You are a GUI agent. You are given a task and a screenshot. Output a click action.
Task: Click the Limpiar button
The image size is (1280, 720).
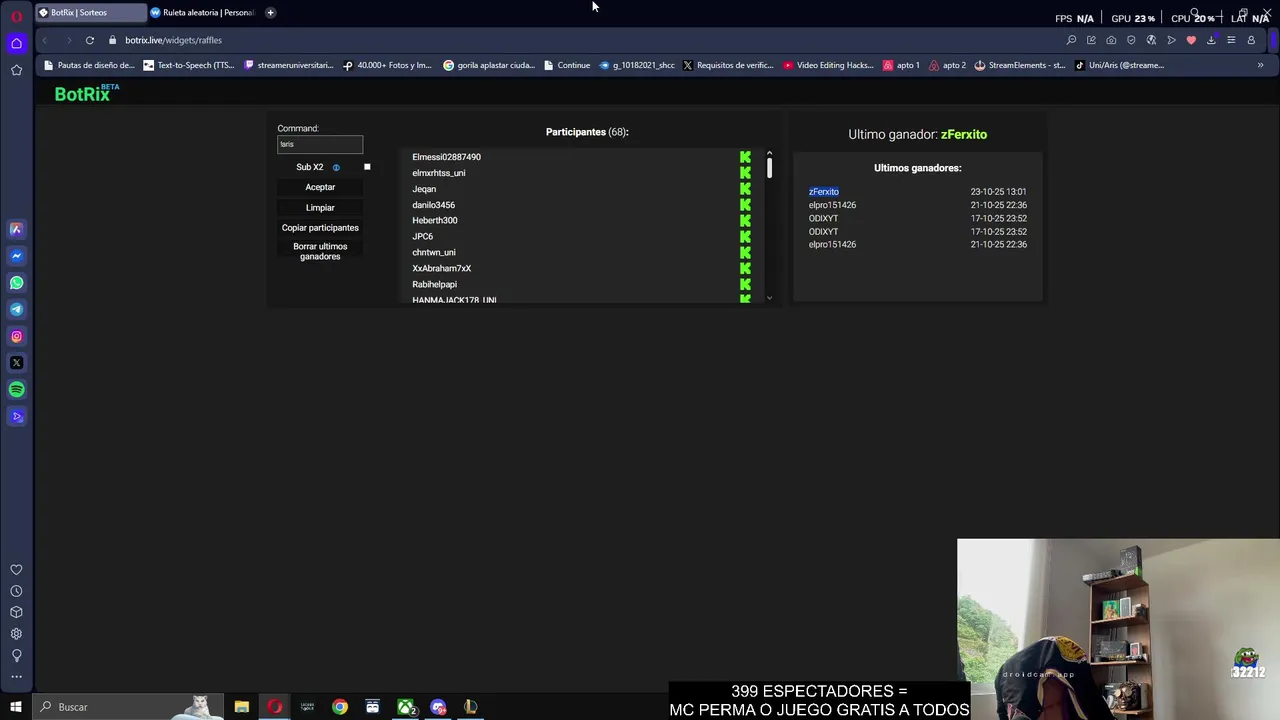point(320,208)
